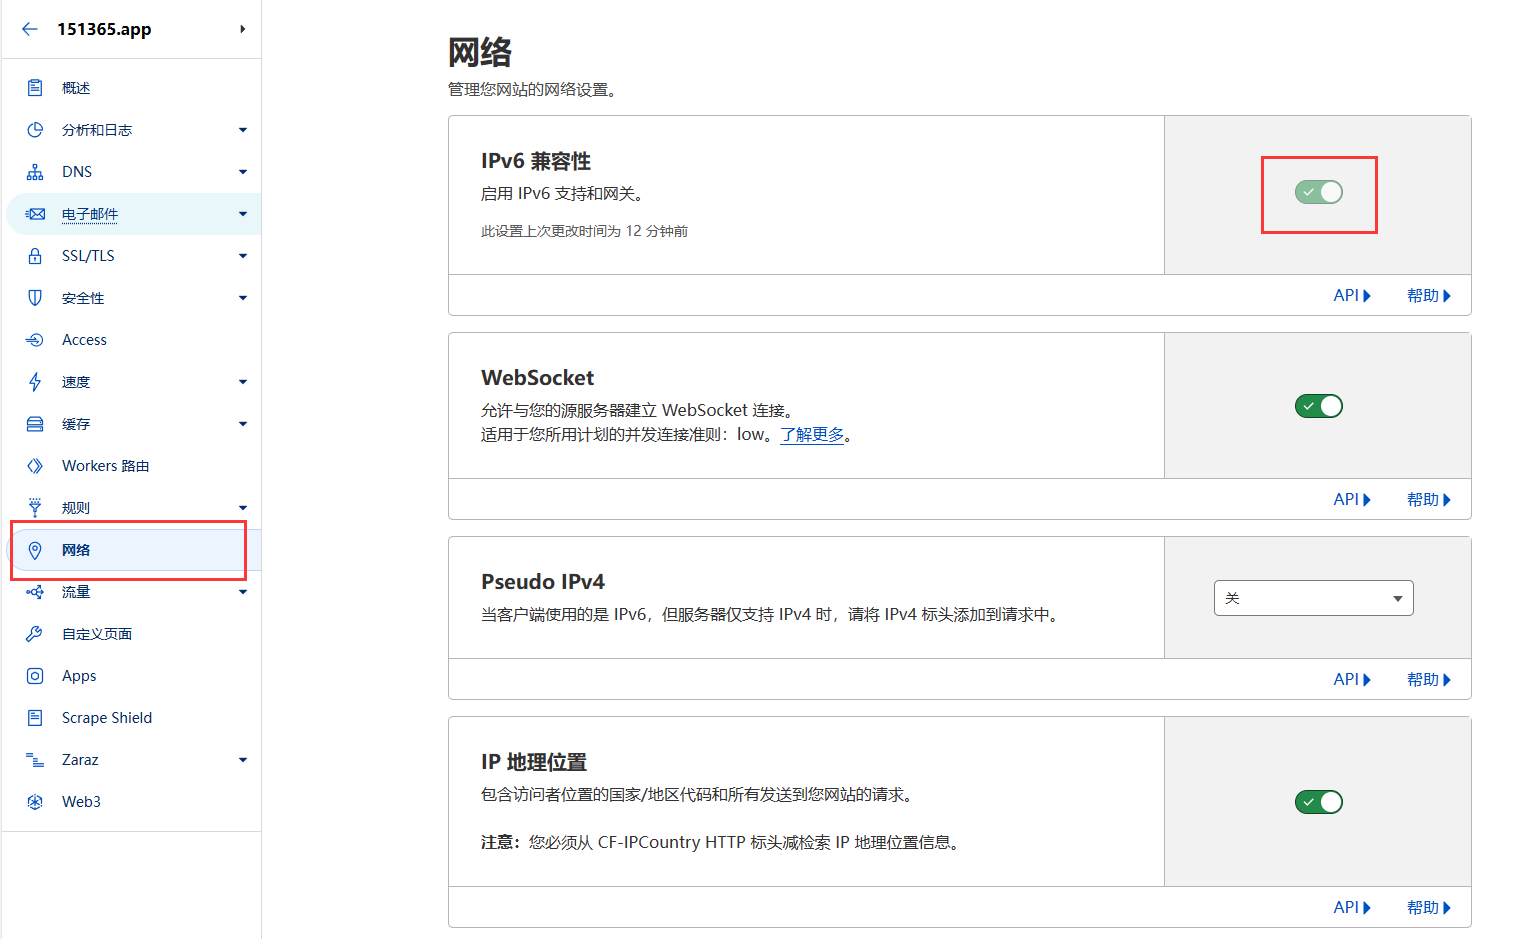Click the shield icon for 安全性
1523x939 pixels.
(x=35, y=298)
